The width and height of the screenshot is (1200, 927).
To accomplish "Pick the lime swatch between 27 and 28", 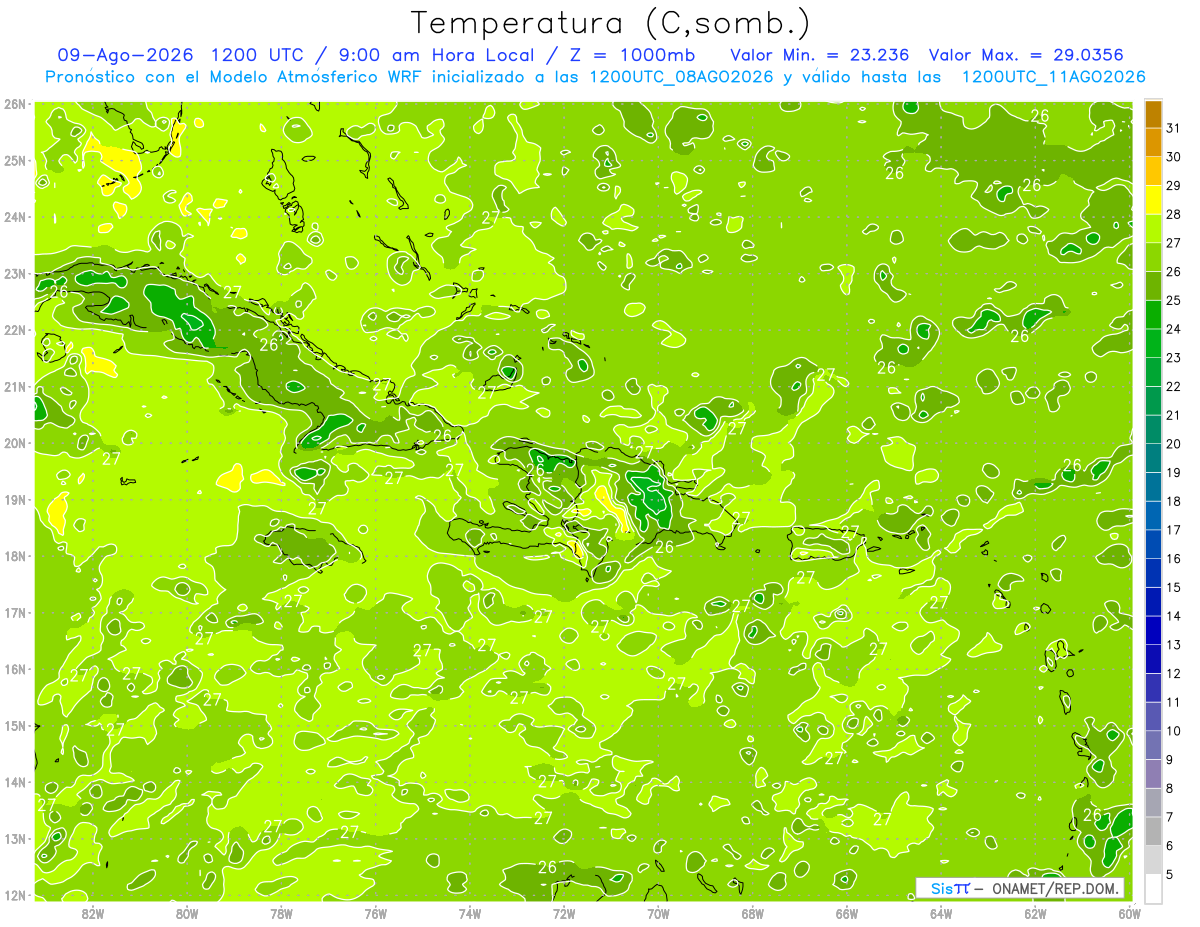I will [1153, 229].
